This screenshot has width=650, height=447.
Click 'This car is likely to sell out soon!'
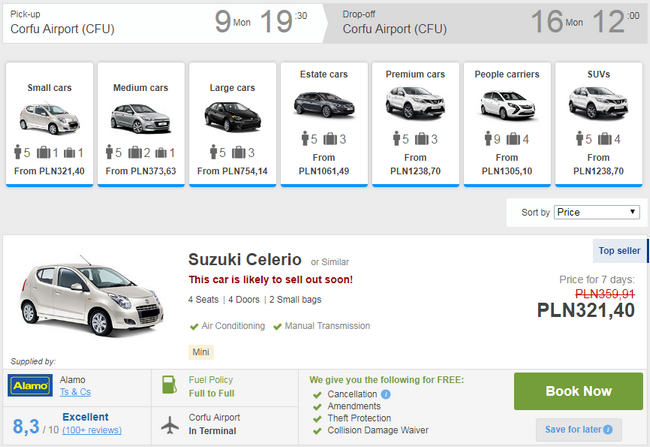271,279
